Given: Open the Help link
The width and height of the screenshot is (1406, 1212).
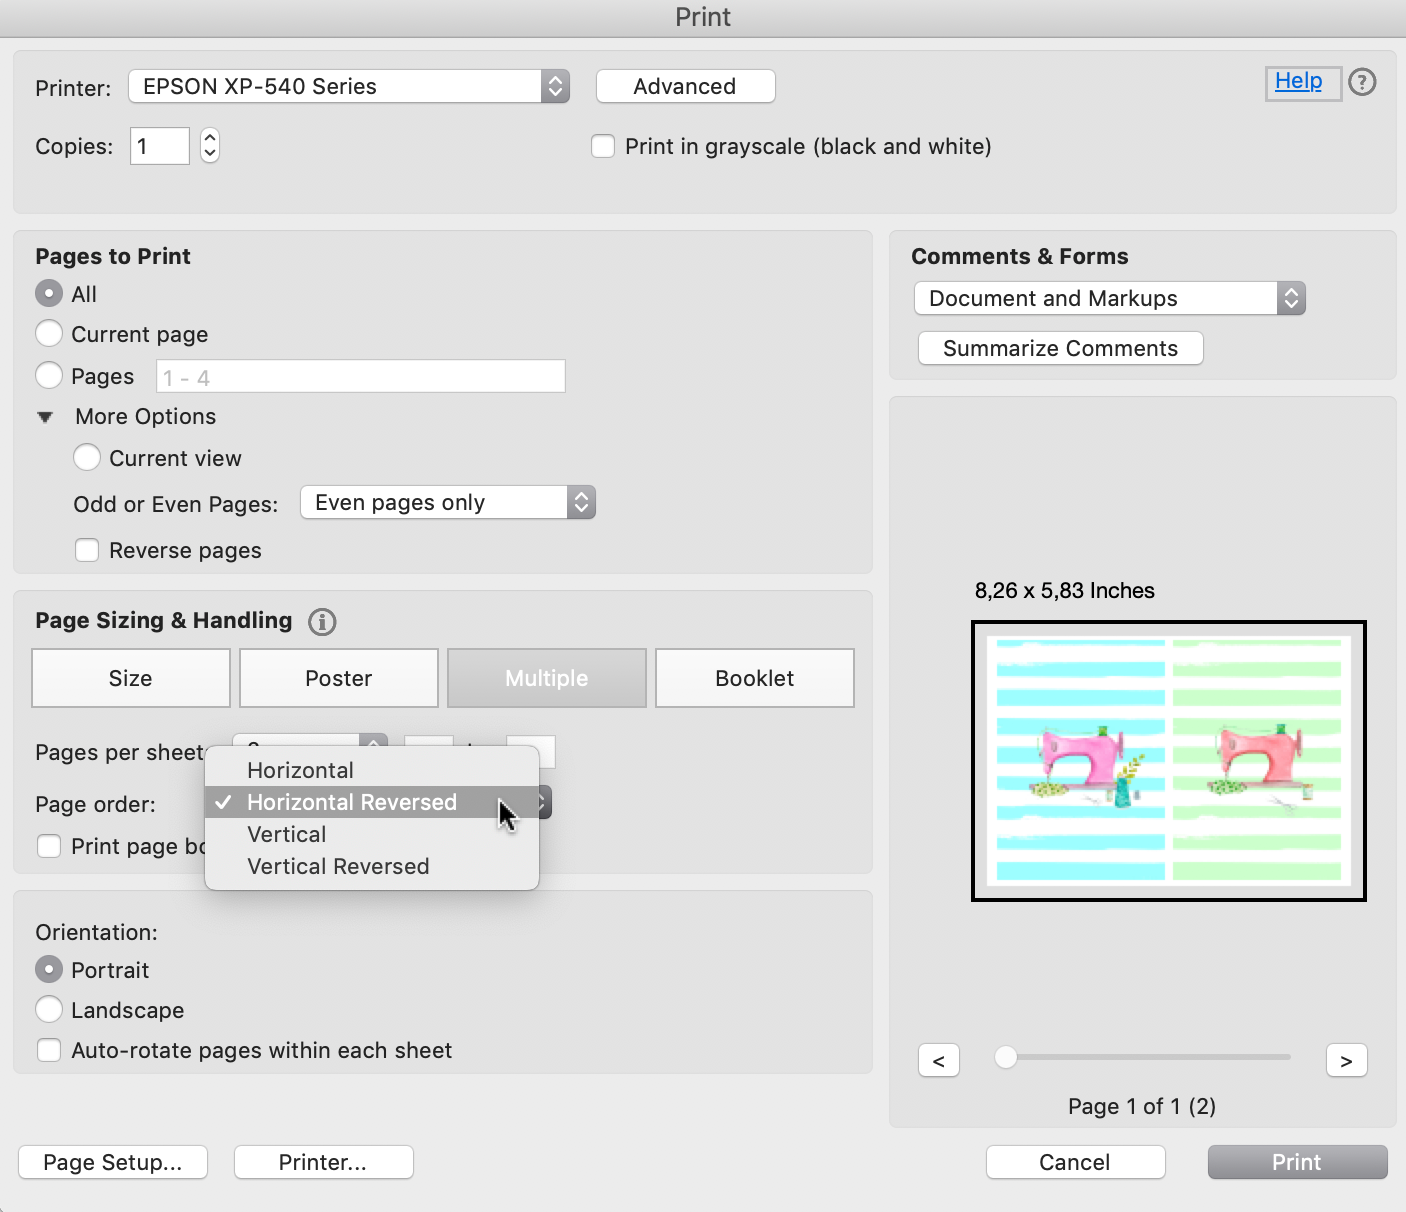Looking at the screenshot, I should click(1298, 82).
